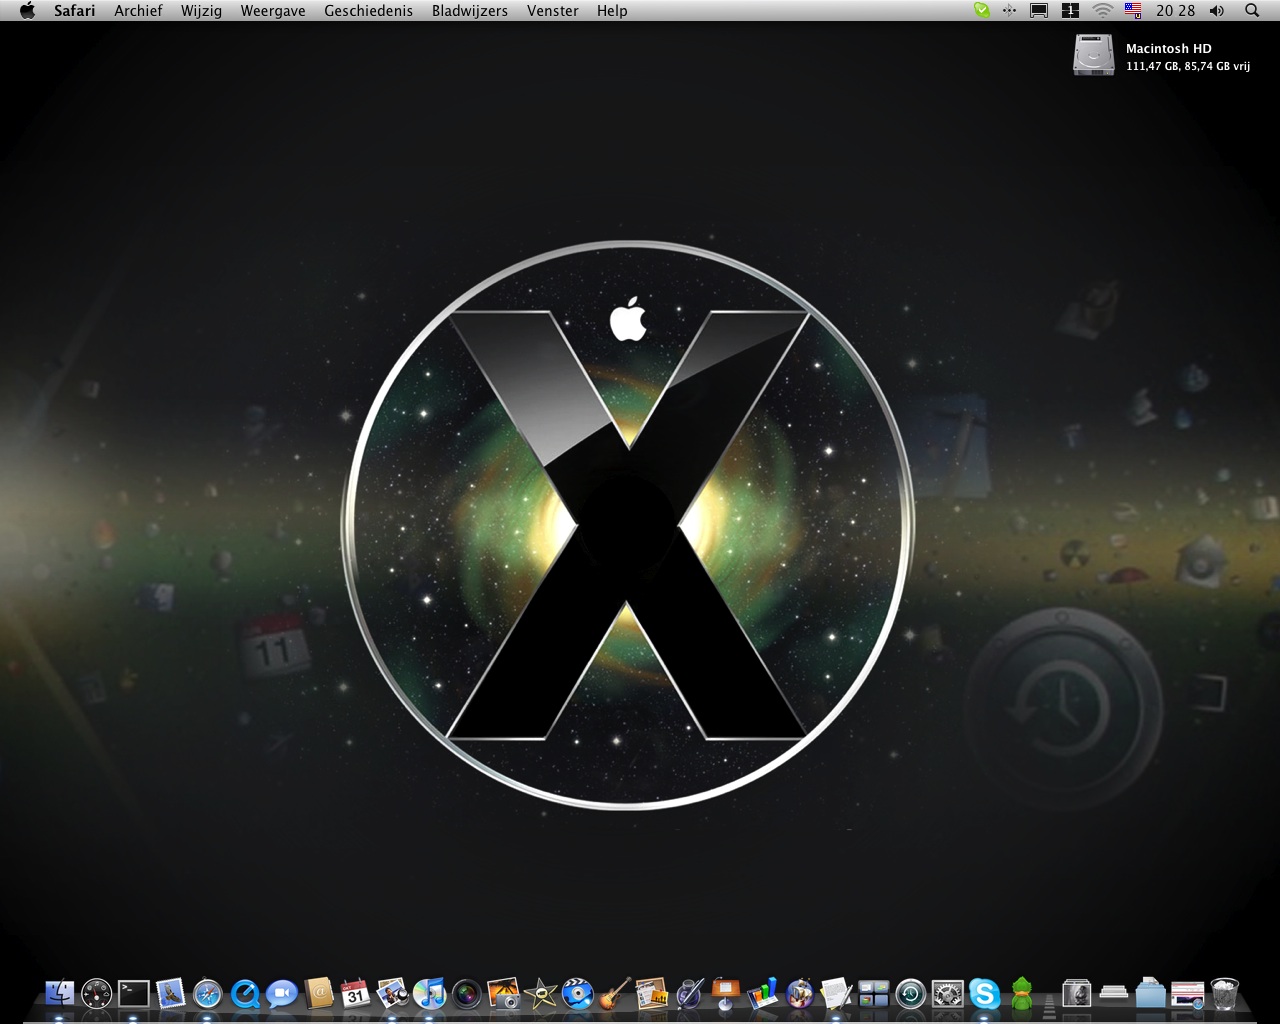Launch QuickTime Player from dock

click(x=245, y=993)
